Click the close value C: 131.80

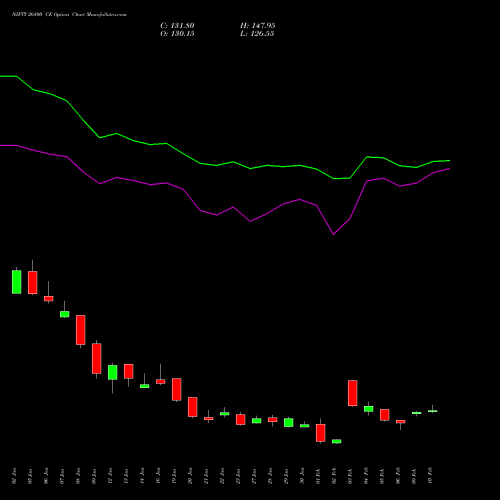click(x=177, y=26)
